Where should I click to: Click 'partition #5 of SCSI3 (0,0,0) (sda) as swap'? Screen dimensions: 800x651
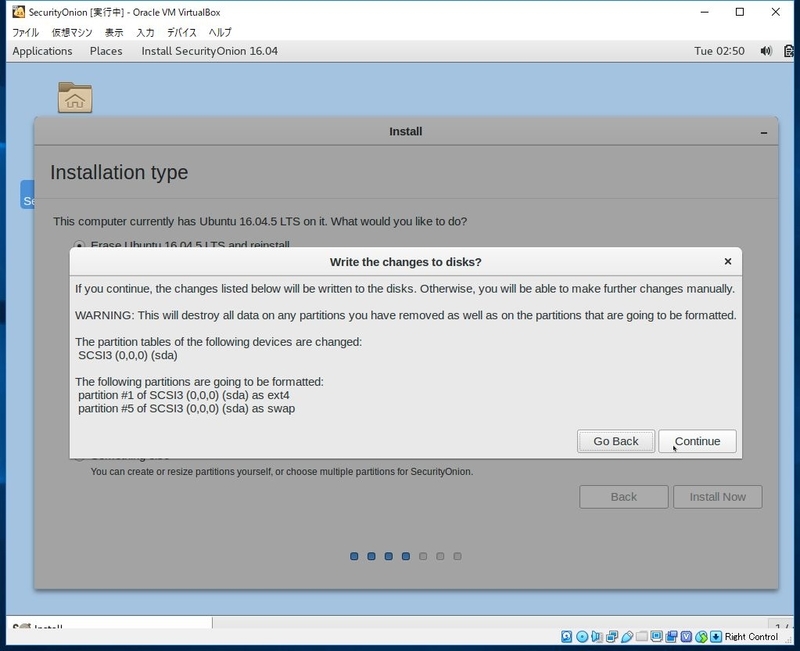(x=186, y=409)
